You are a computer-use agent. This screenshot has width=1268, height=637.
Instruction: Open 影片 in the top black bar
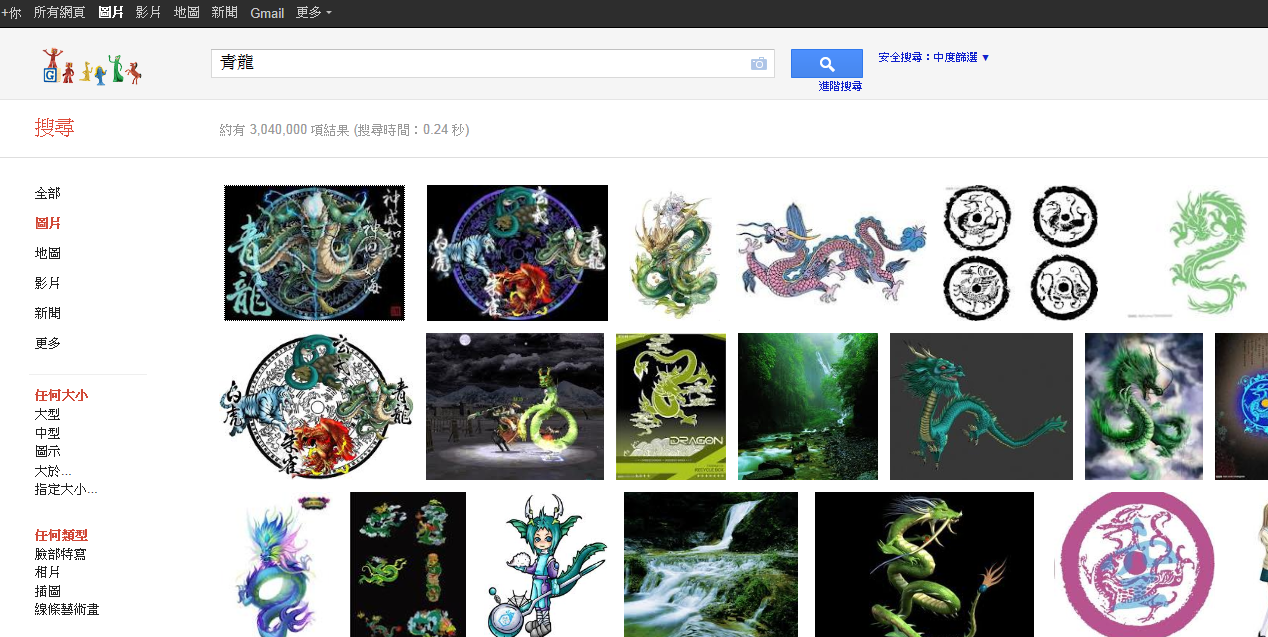[x=148, y=13]
